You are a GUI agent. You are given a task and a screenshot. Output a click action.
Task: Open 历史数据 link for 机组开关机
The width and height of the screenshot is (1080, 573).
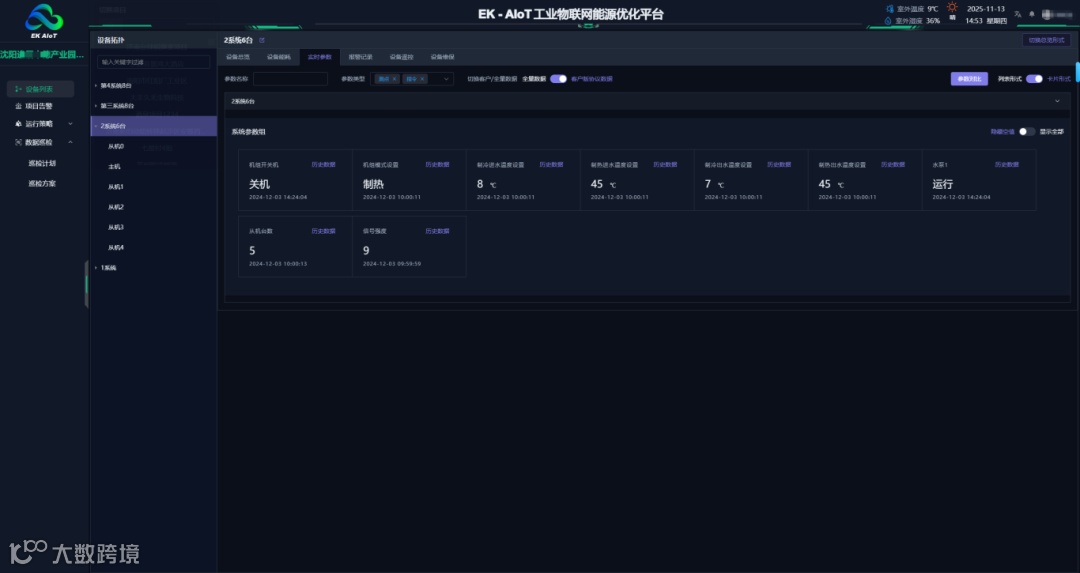pyautogui.click(x=323, y=165)
